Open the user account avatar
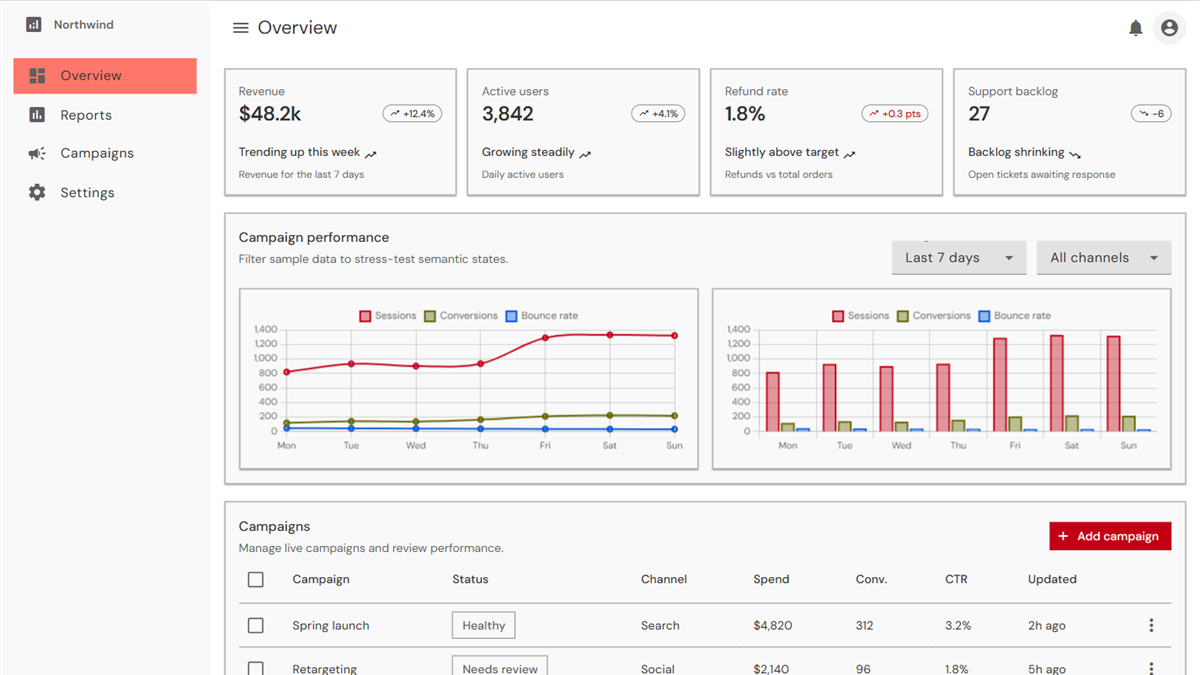 pos(1169,28)
